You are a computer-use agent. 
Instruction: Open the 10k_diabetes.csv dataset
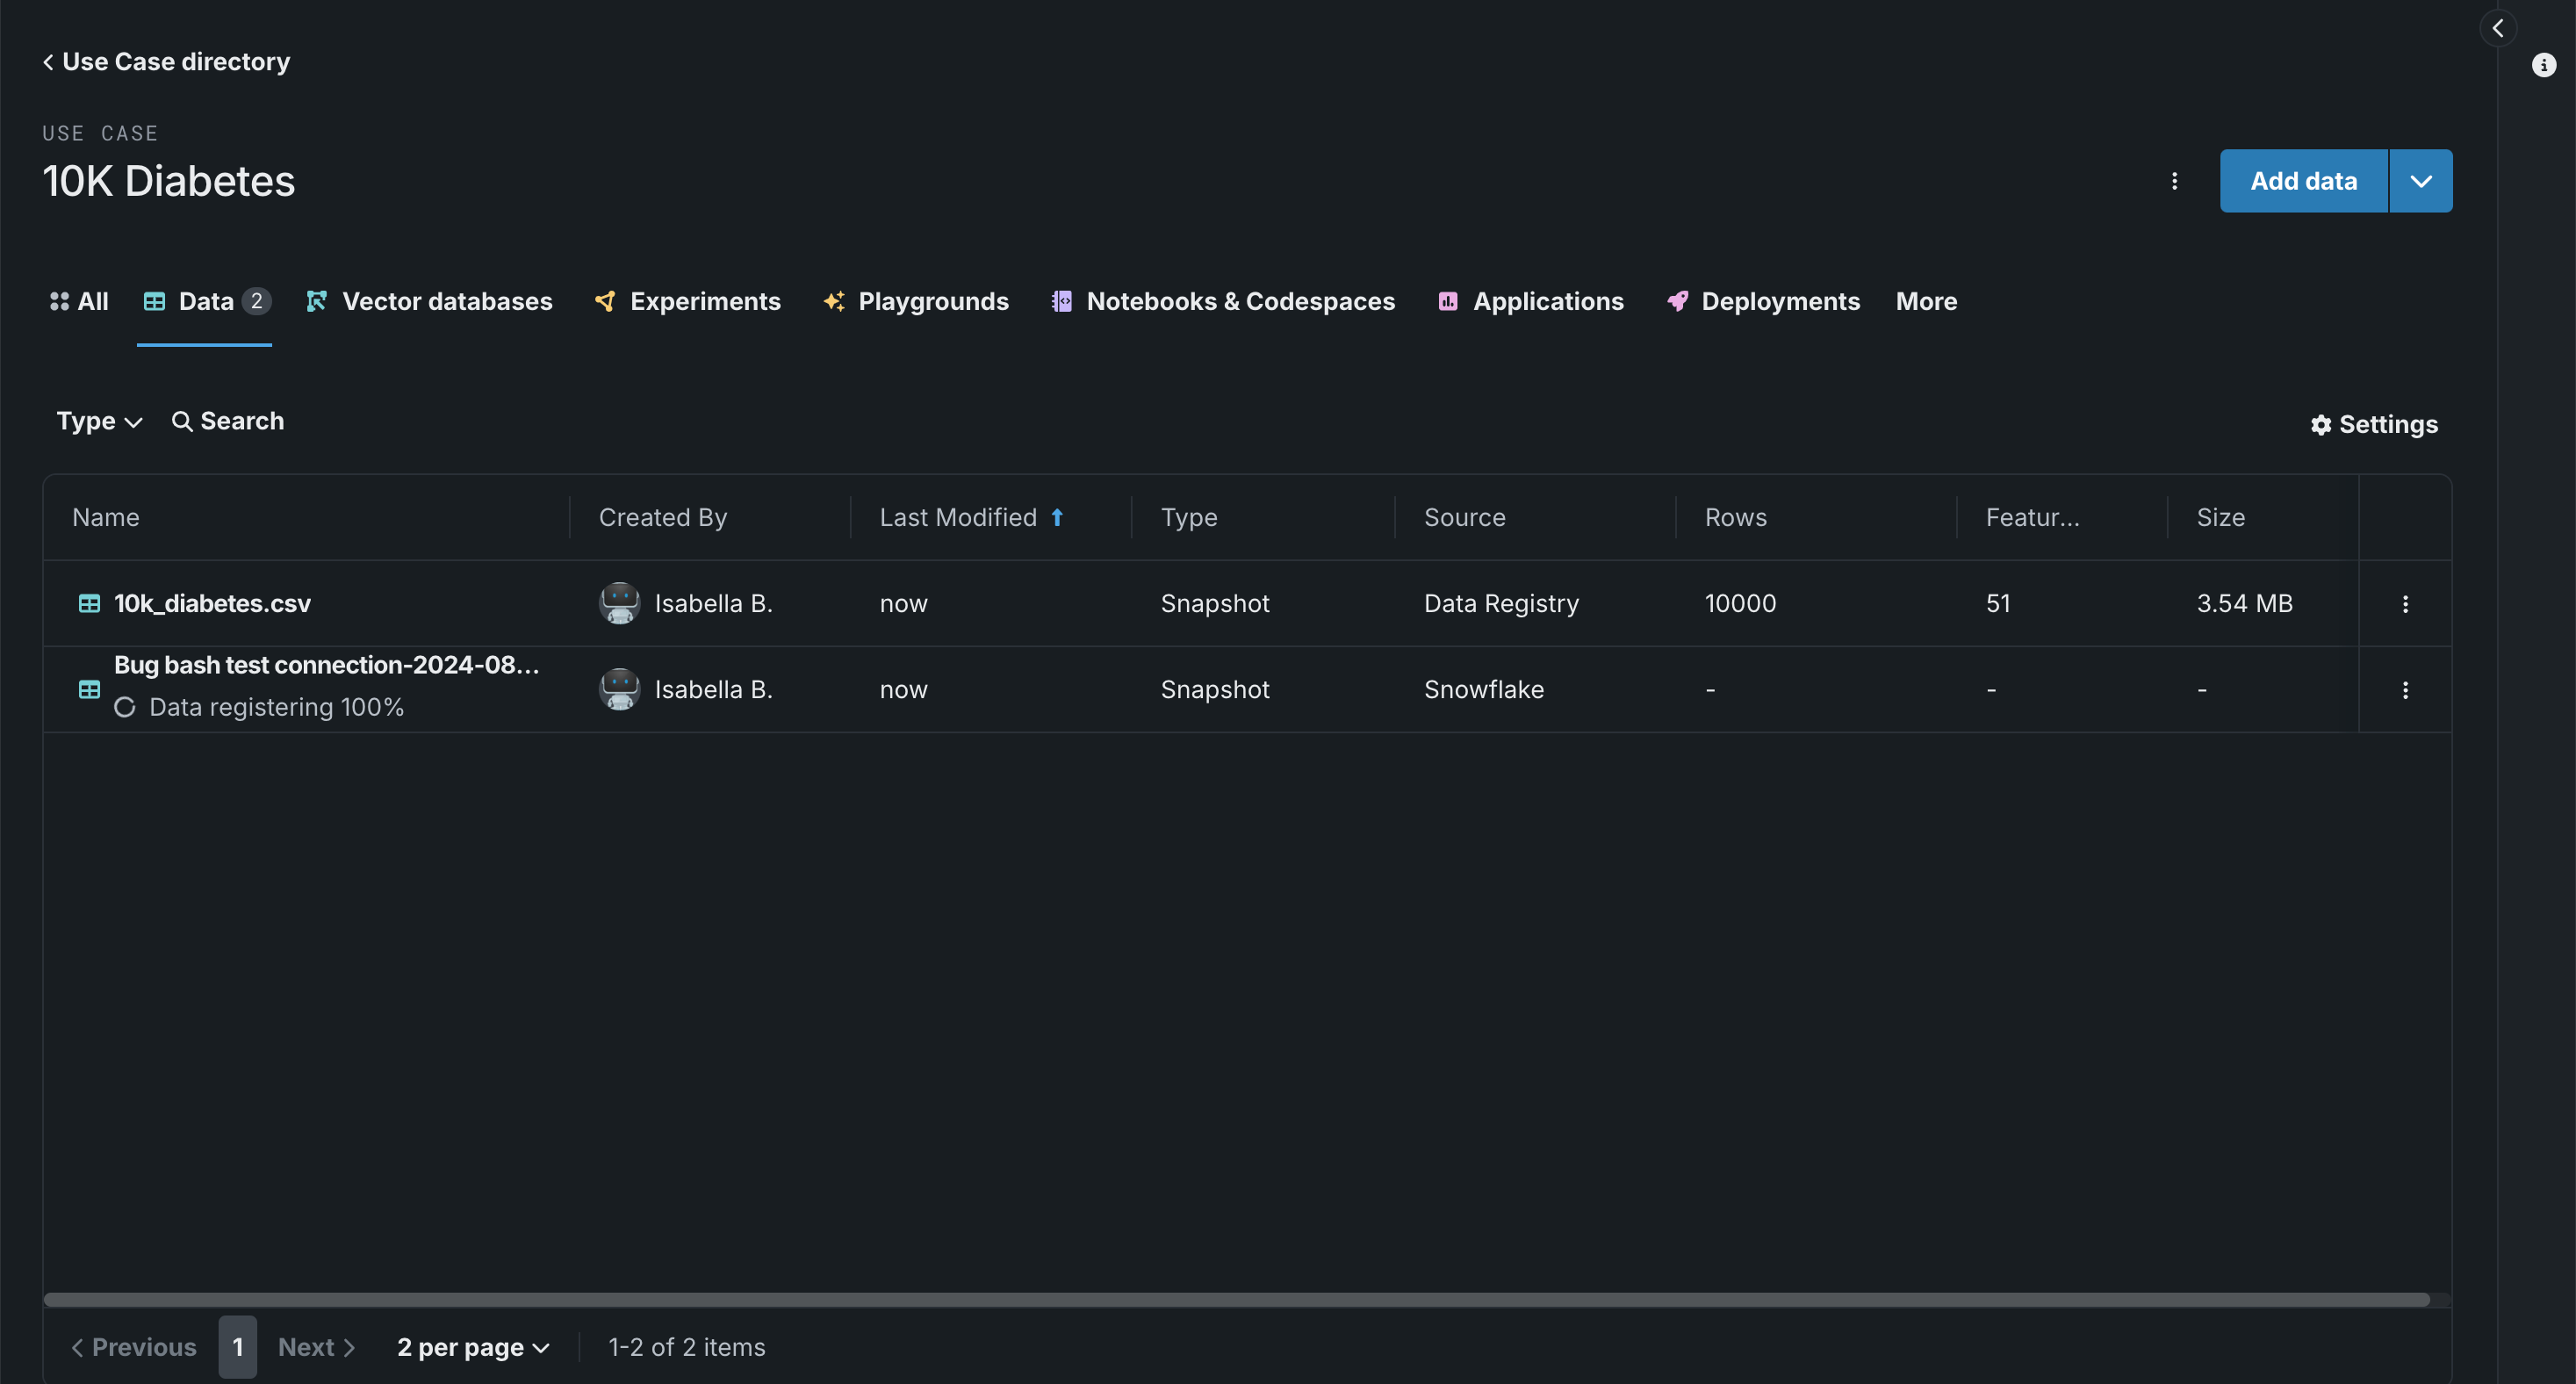pyautogui.click(x=212, y=604)
